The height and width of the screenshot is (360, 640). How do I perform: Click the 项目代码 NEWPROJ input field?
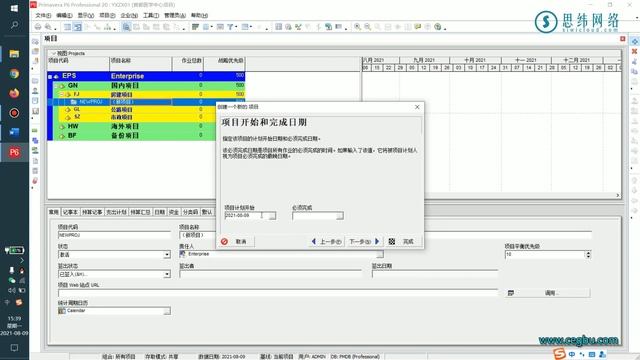(x=114, y=235)
